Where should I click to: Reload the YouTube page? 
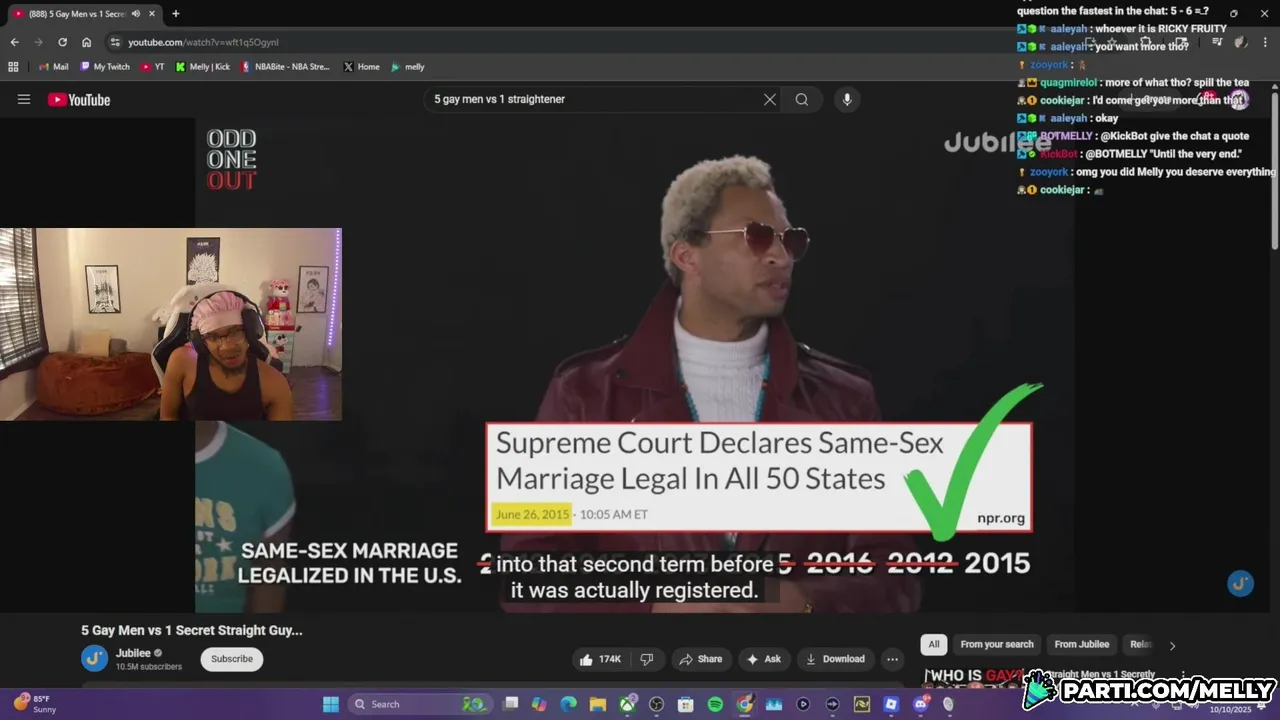click(62, 42)
